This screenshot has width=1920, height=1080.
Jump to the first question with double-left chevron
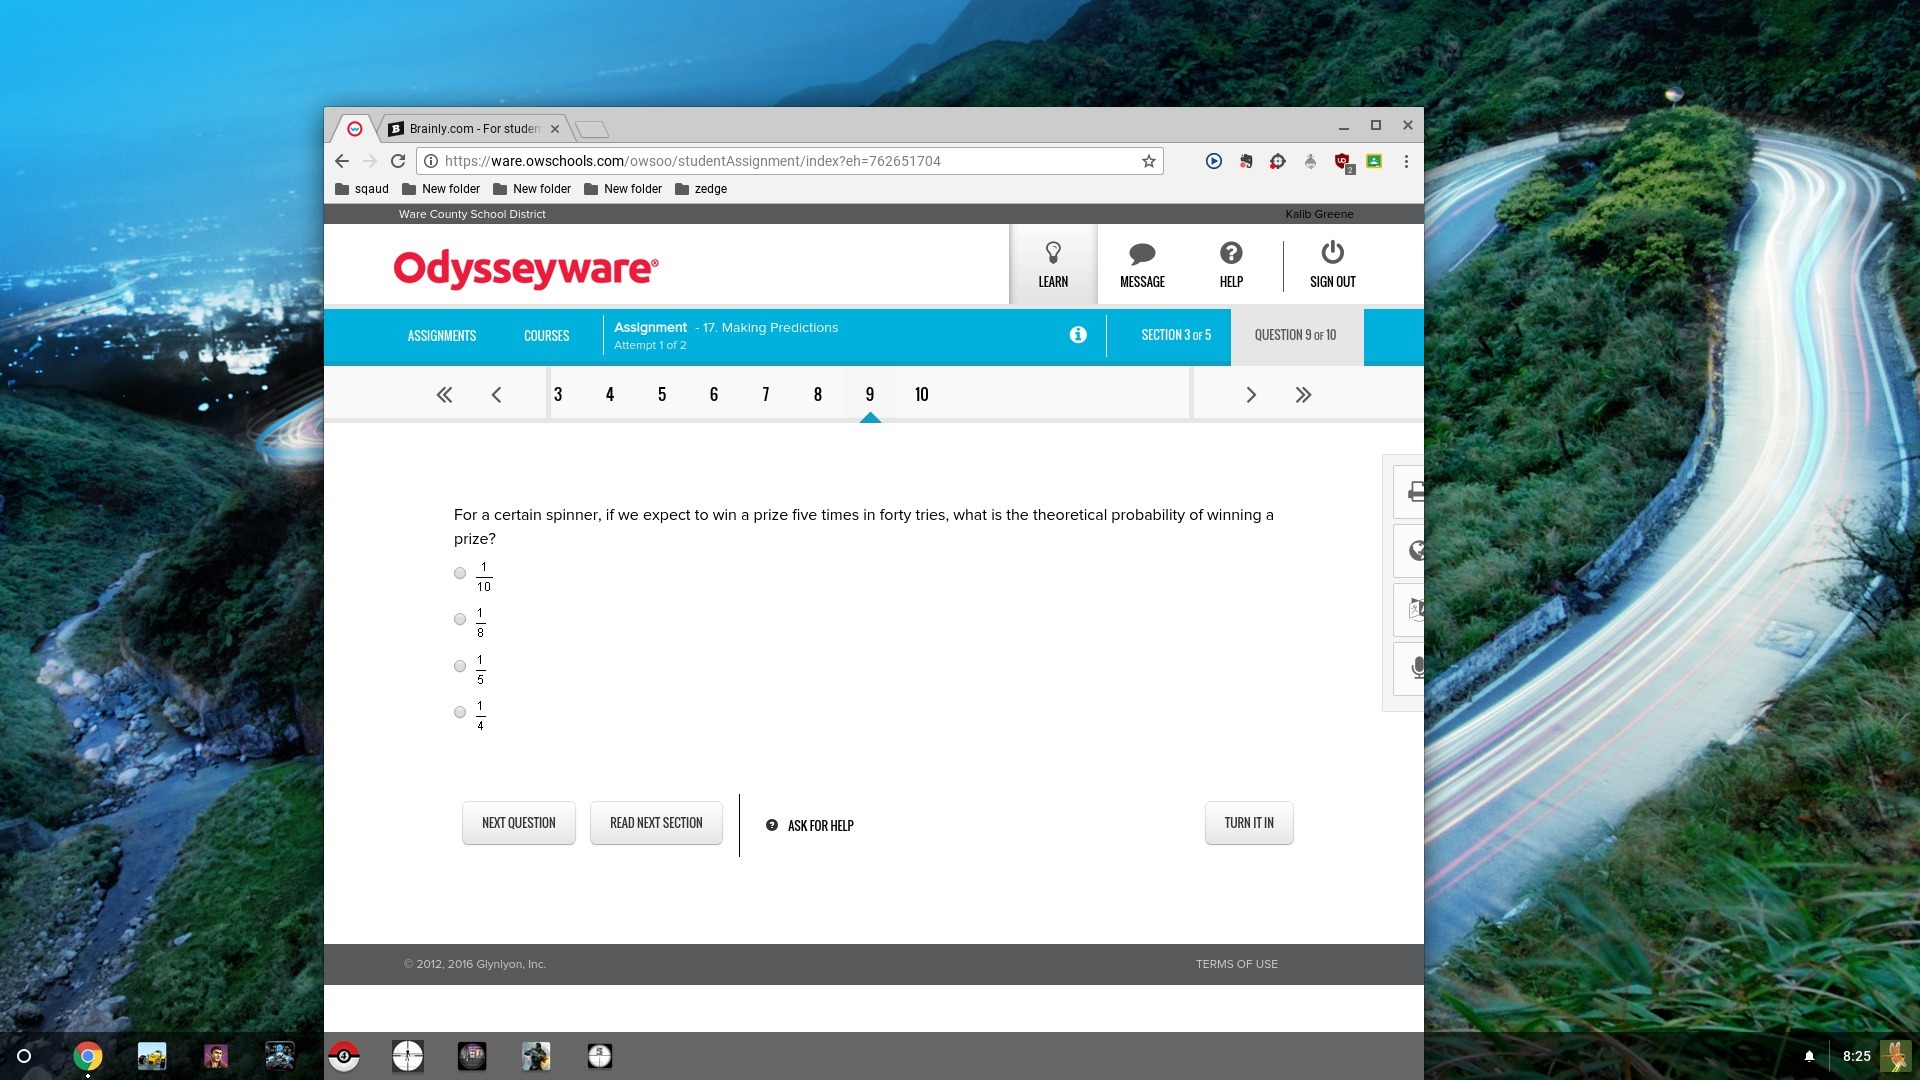[444, 395]
